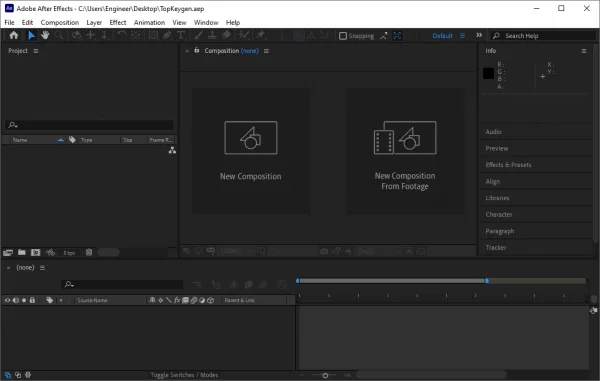Click the work area end handle

coord(487,281)
